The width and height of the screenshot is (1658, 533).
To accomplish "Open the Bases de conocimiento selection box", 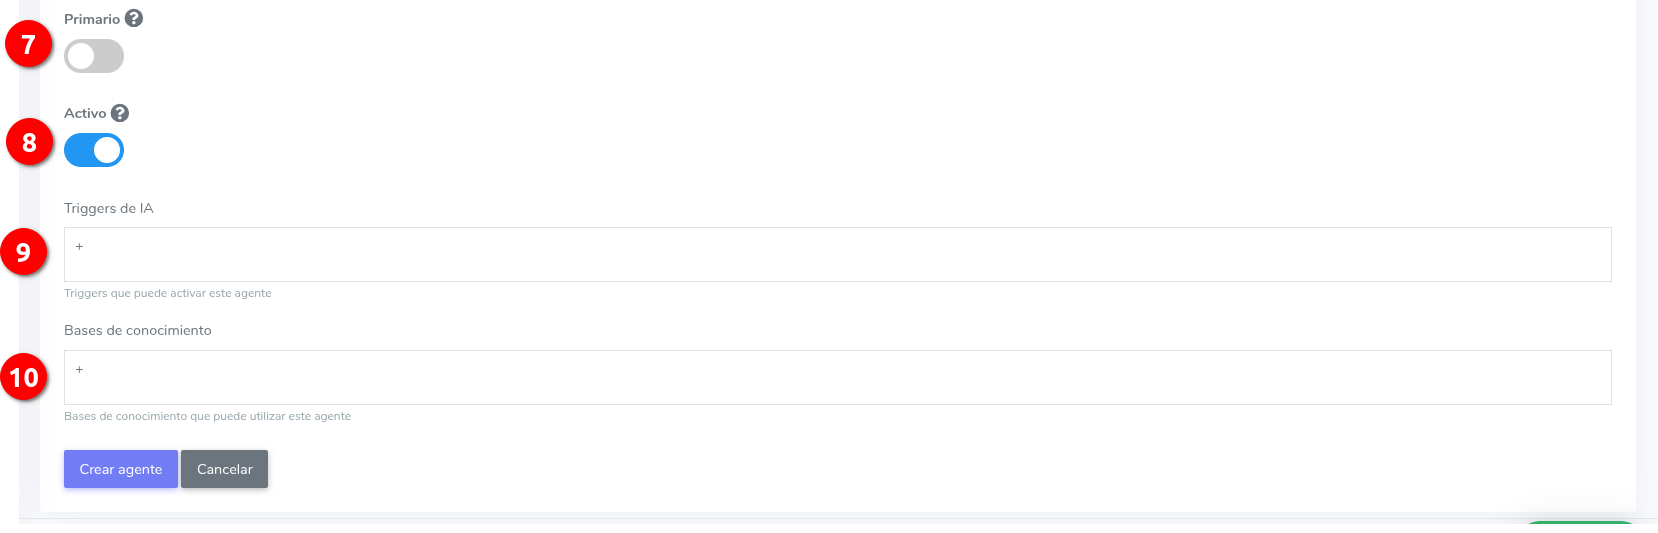I will 838,377.
